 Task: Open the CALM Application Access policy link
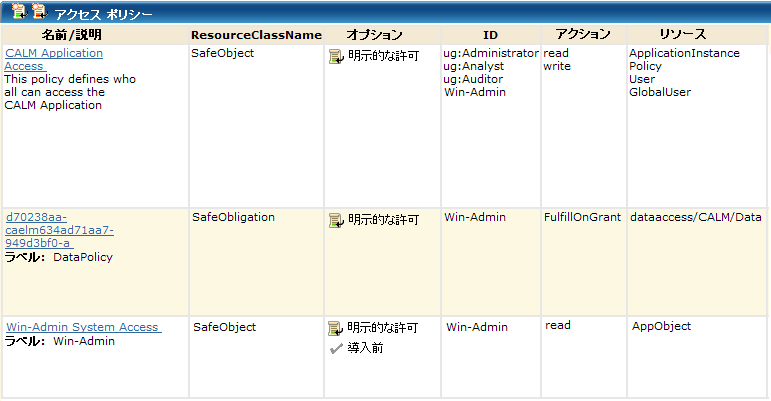tap(54, 59)
